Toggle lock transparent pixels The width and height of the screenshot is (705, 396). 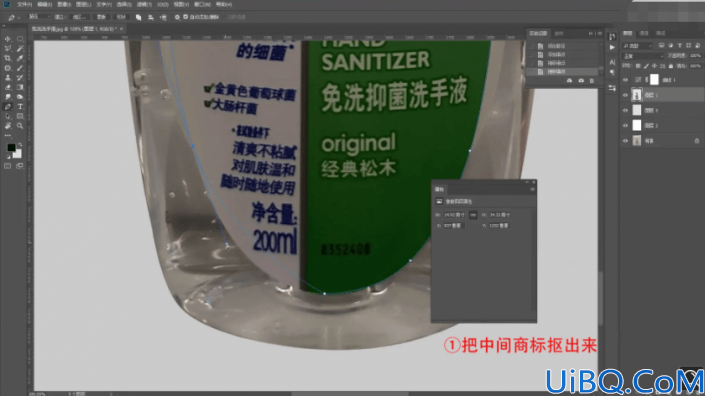[638, 66]
